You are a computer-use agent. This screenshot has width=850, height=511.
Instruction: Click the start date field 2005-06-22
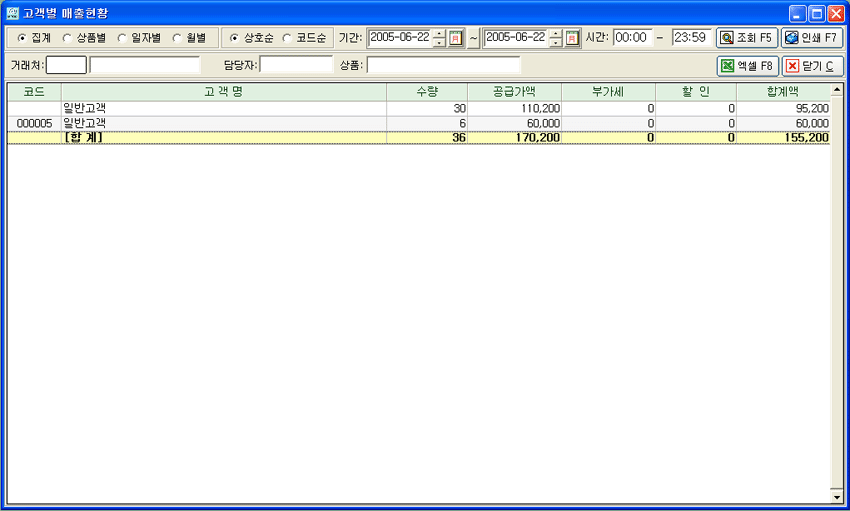pos(400,37)
